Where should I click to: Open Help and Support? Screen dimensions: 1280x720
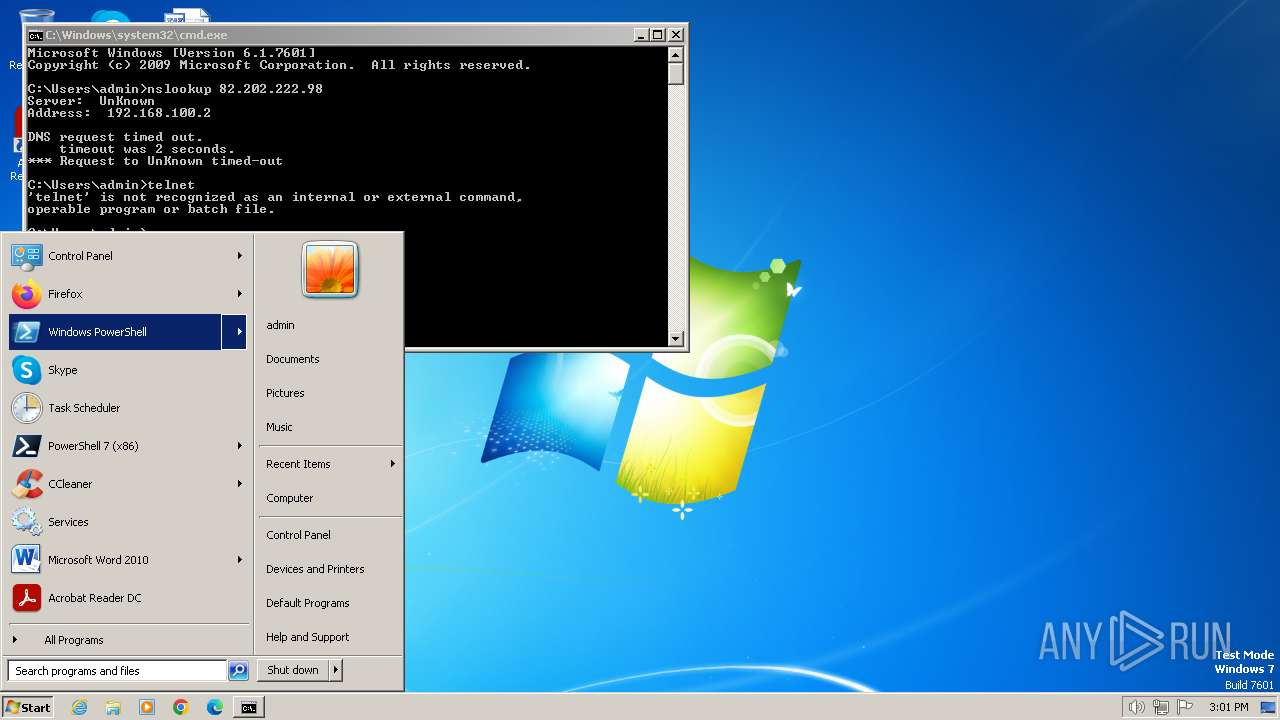[x=307, y=637]
